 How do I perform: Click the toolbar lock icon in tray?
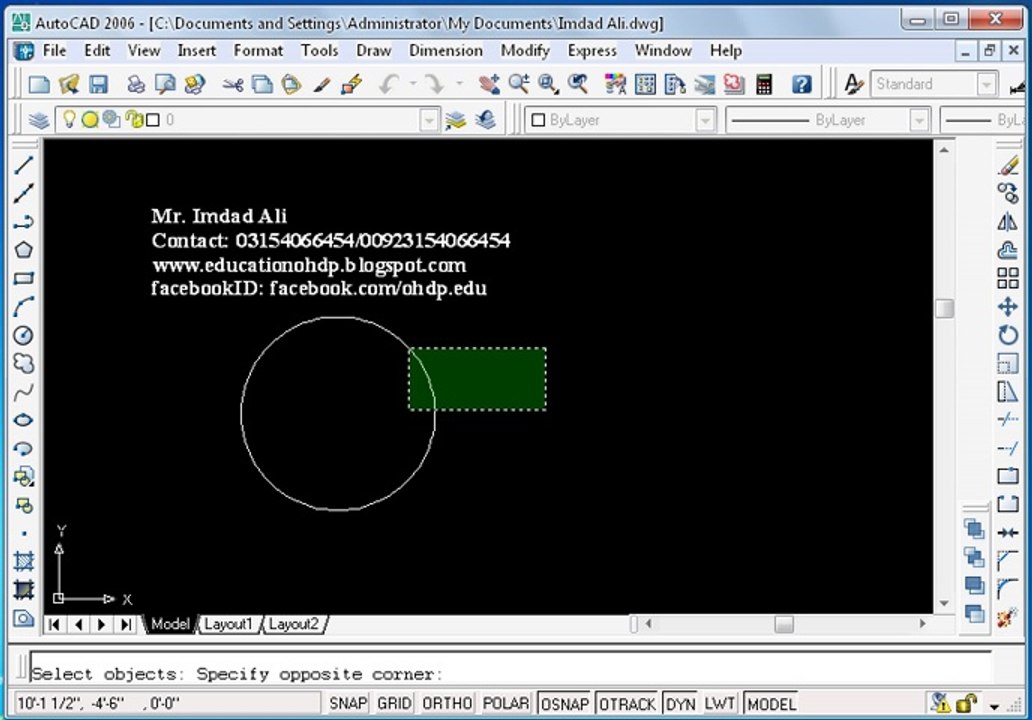pos(966,704)
